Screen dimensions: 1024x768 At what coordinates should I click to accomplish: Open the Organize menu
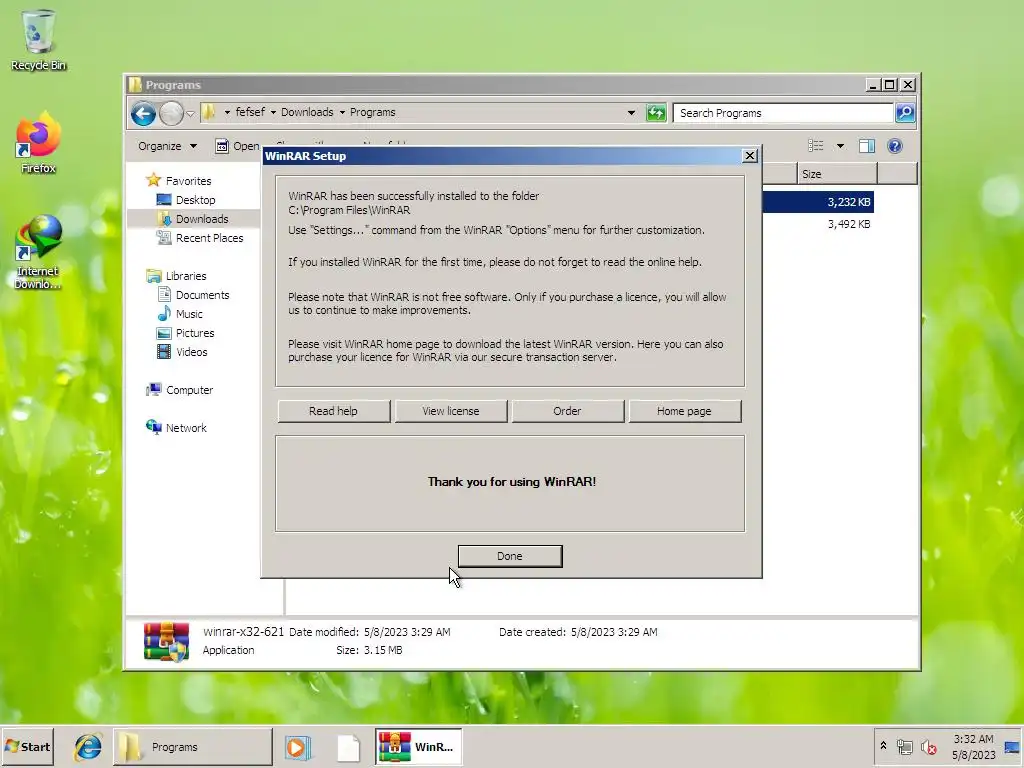coord(167,146)
